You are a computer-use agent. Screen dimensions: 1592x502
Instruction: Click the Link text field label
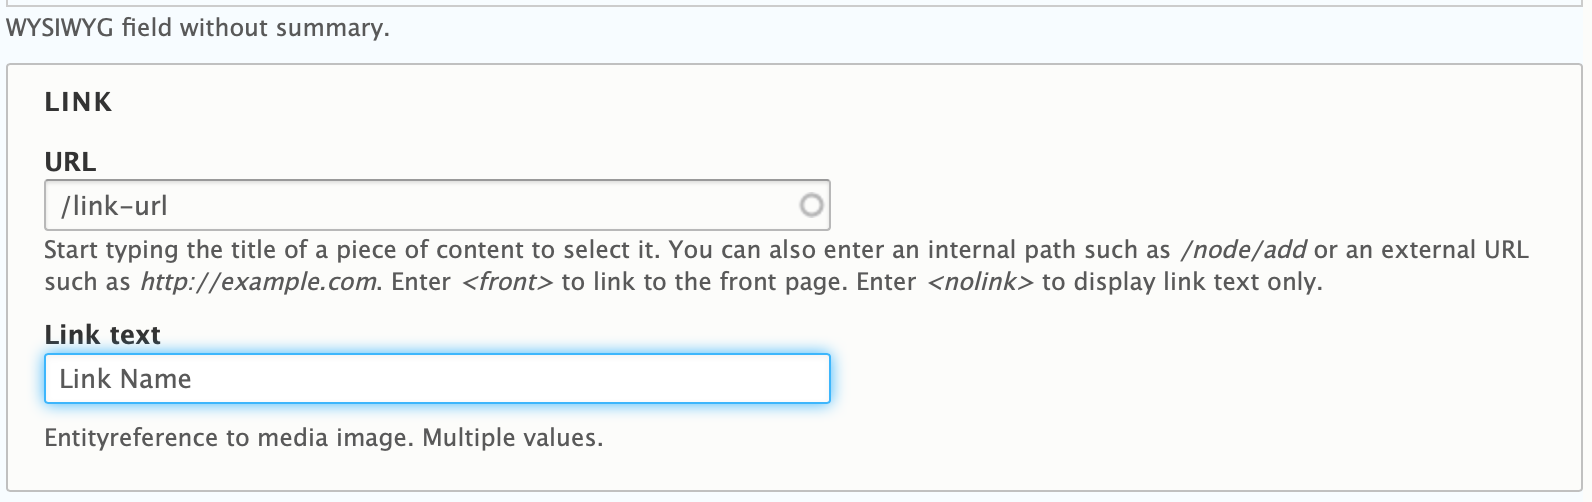[102, 335]
